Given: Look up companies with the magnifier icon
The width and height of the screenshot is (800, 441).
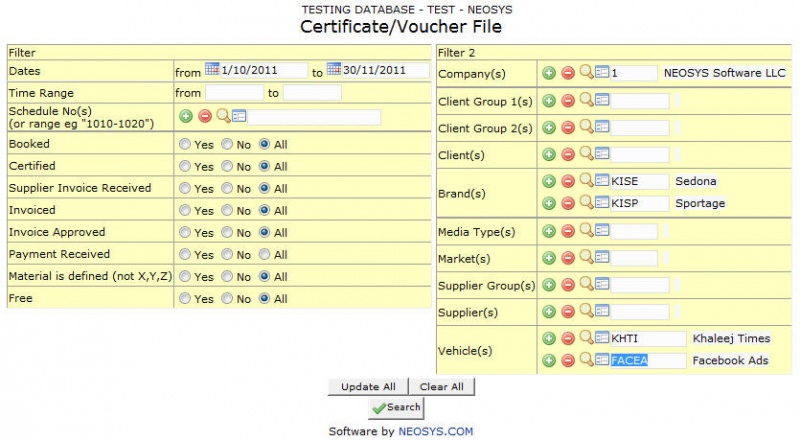Looking at the screenshot, I should coord(586,72).
